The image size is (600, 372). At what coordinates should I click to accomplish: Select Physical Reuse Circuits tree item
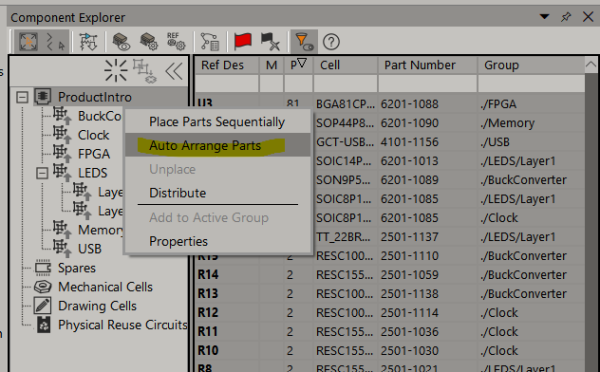pos(122,325)
